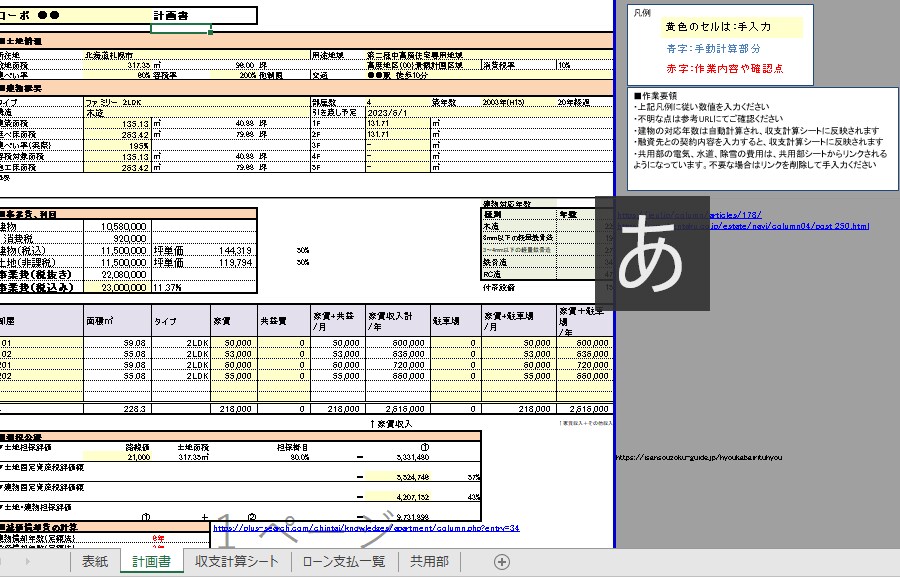
Task: Select 11,500,000 in the 土地(非課税) row
Action: (x=118, y=263)
